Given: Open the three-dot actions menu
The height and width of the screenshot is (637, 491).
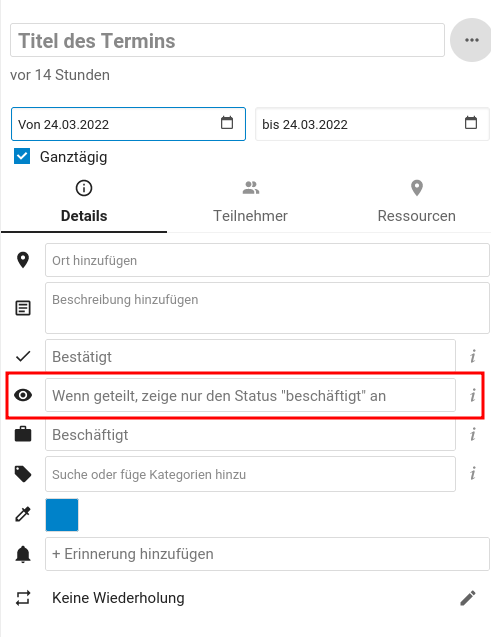Looking at the screenshot, I should (471, 40).
